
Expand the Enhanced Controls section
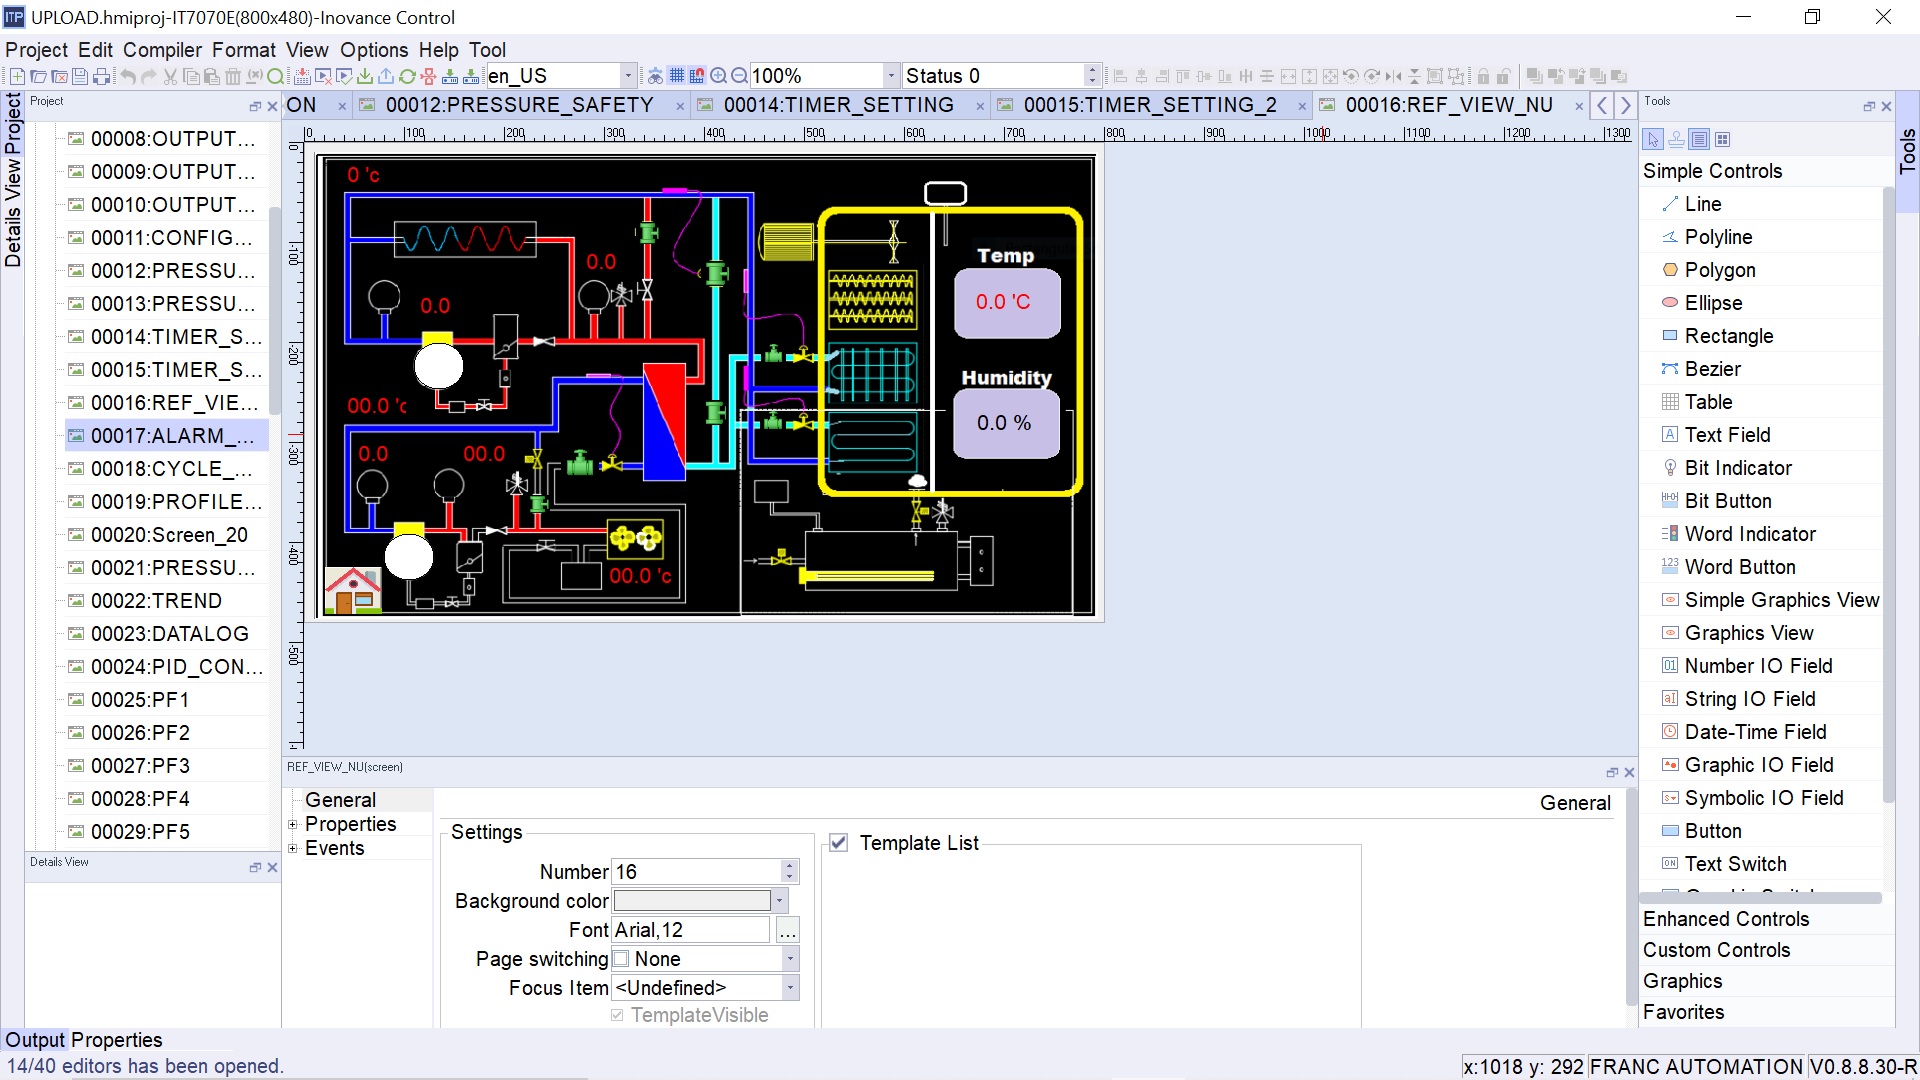tap(1726, 919)
